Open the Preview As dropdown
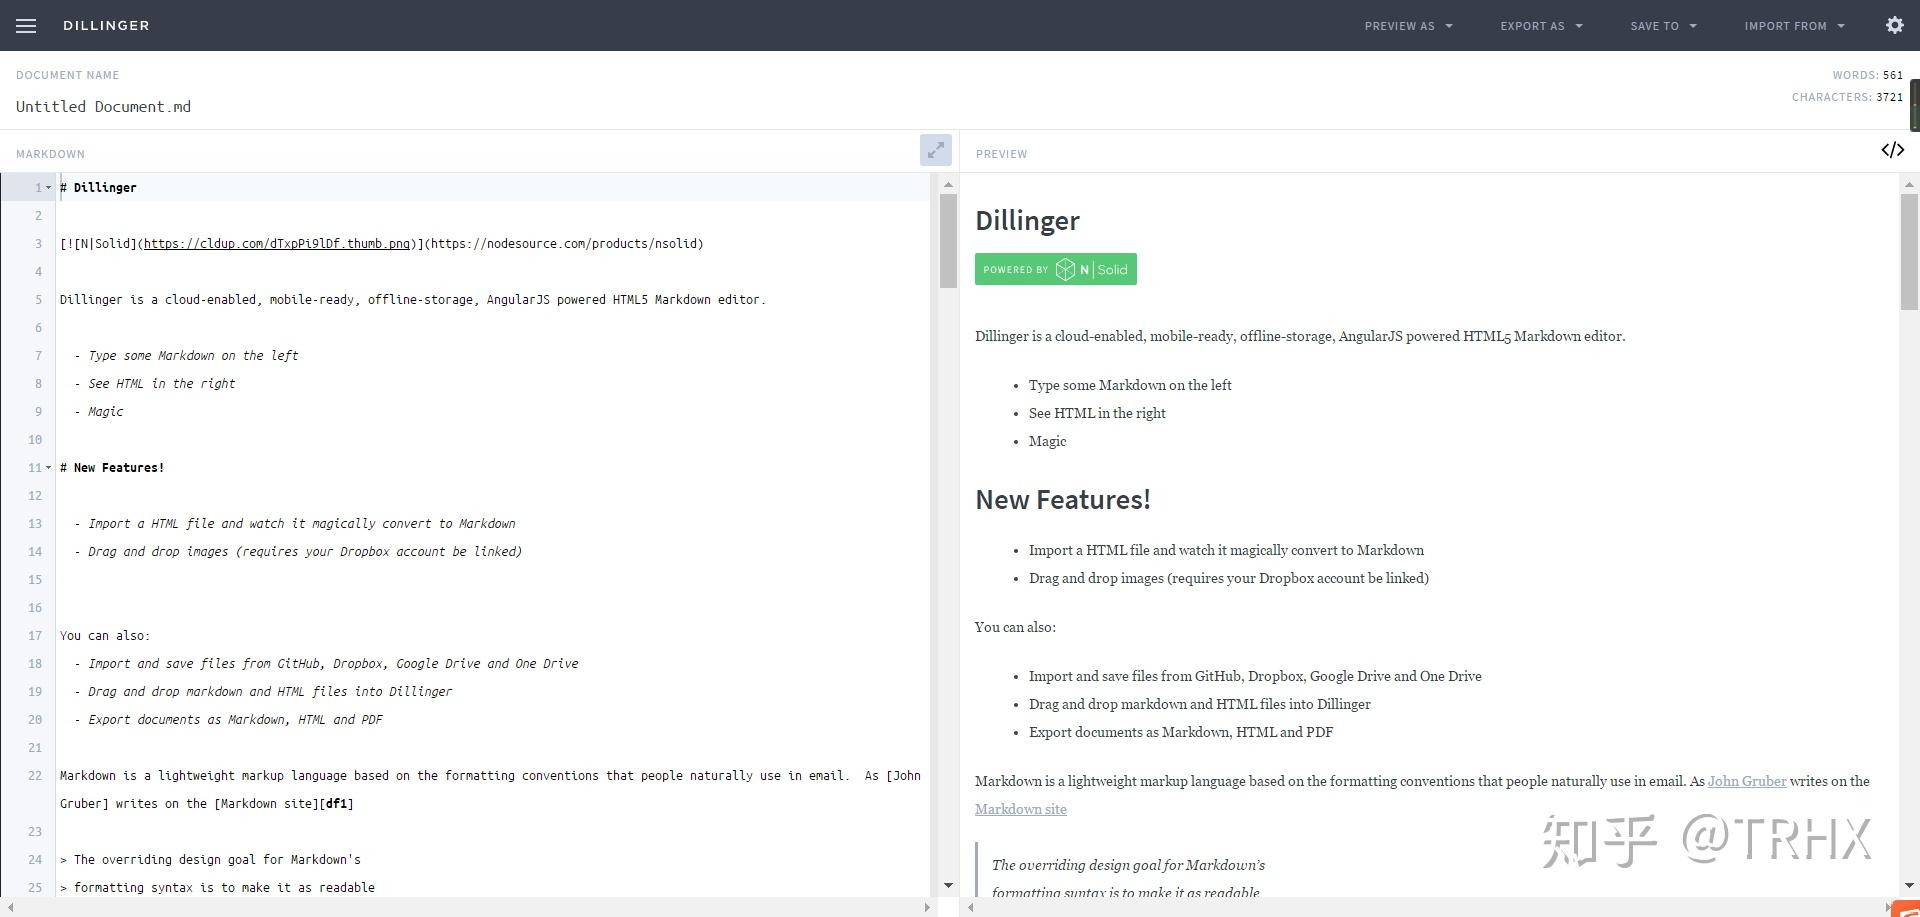The width and height of the screenshot is (1920, 917). 1408,26
